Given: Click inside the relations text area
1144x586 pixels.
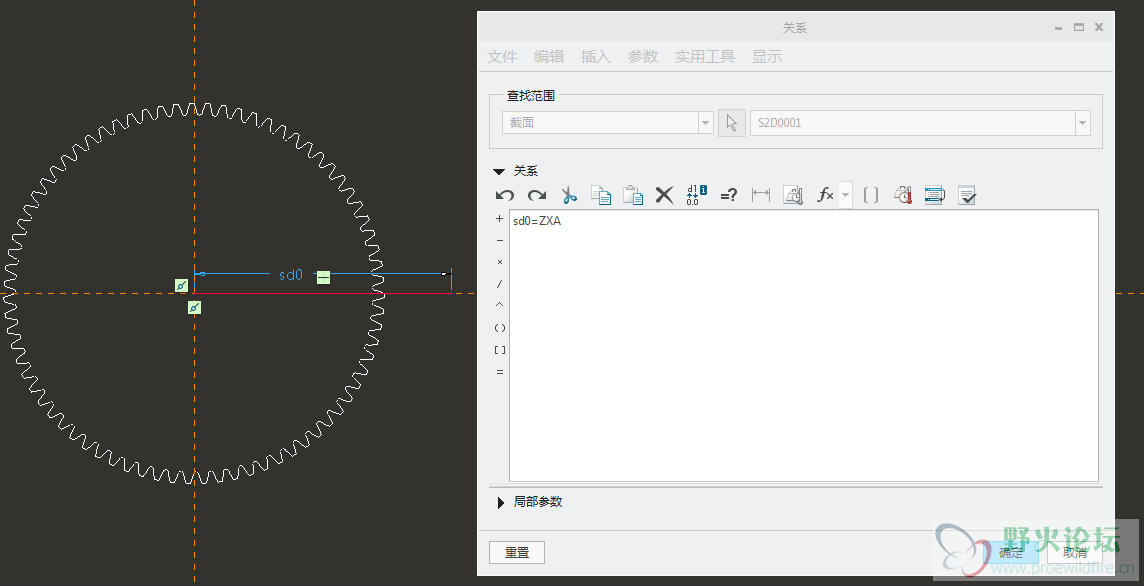Looking at the screenshot, I should (803, 345).
